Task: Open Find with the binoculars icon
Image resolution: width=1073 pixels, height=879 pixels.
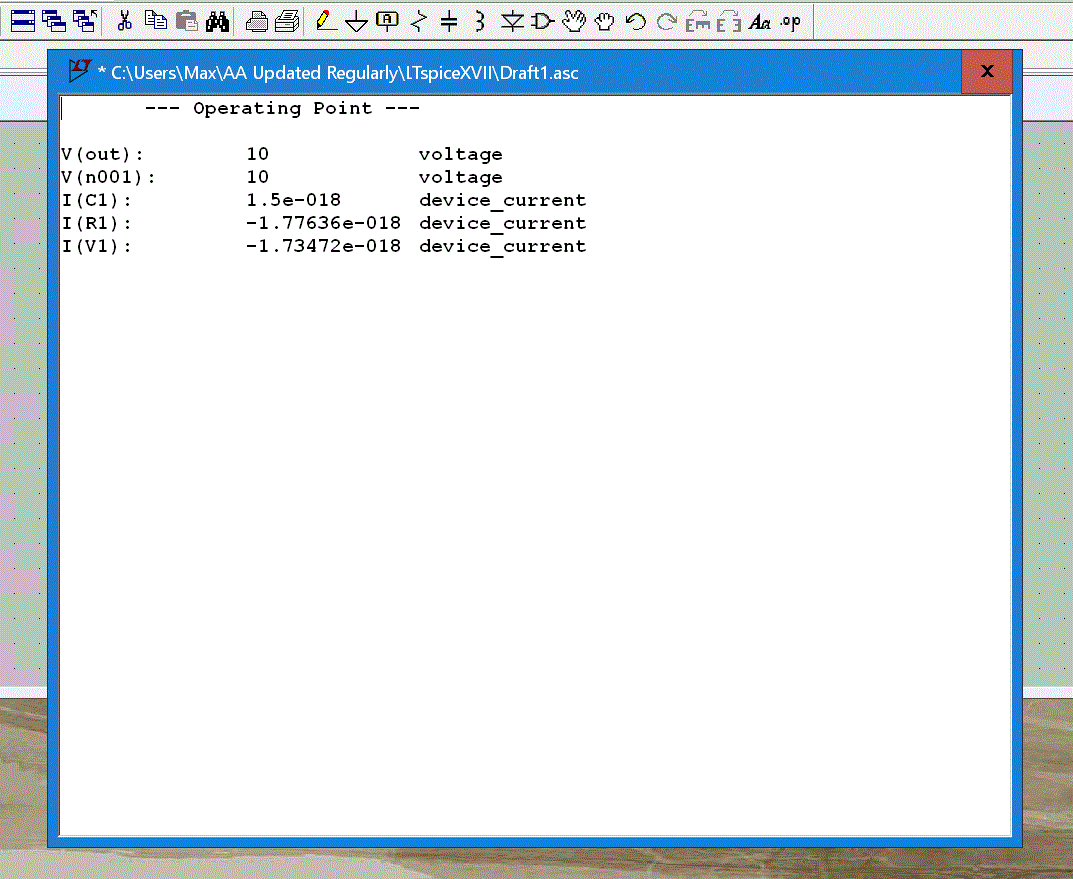Action: click(217, 21)
